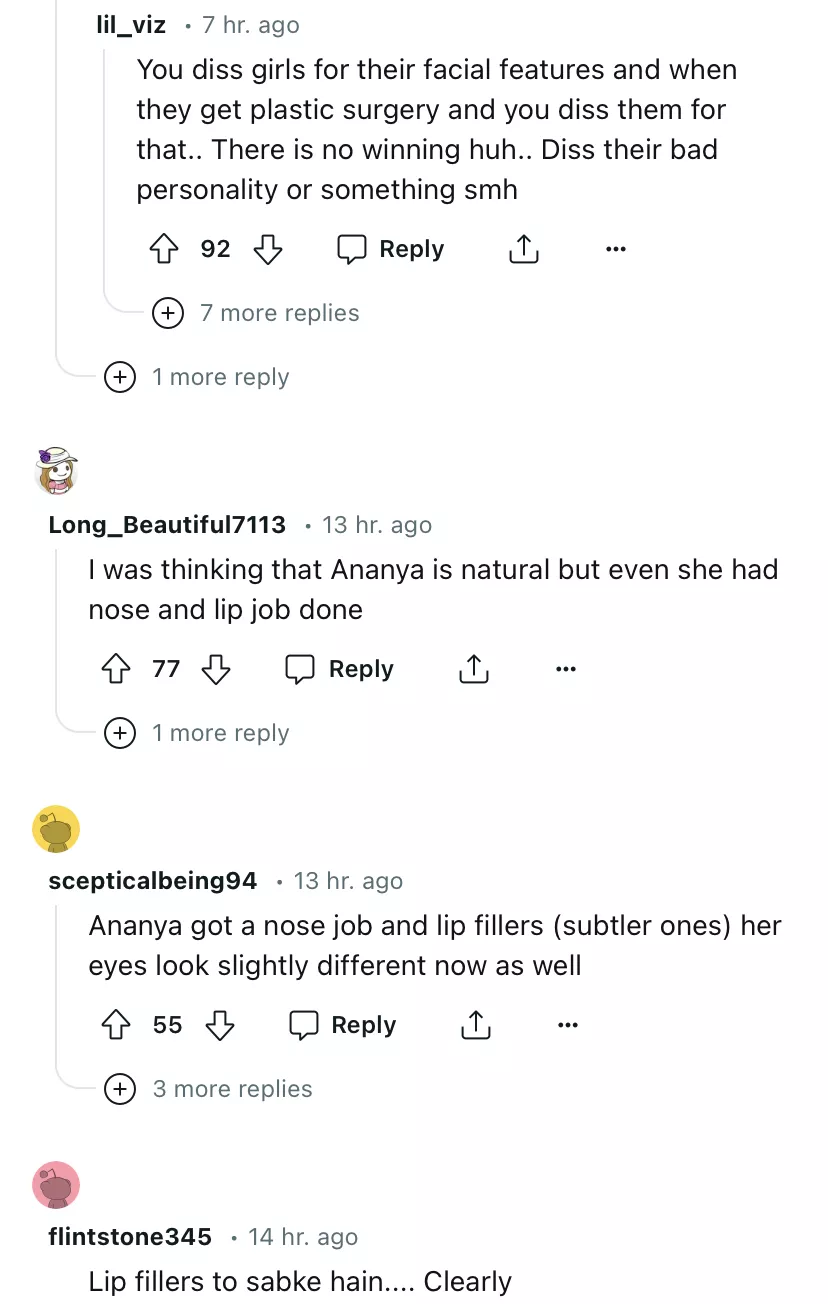Open Long_Beautiful7113 username profile link
828x1304 pixels.
pos(167,525)
